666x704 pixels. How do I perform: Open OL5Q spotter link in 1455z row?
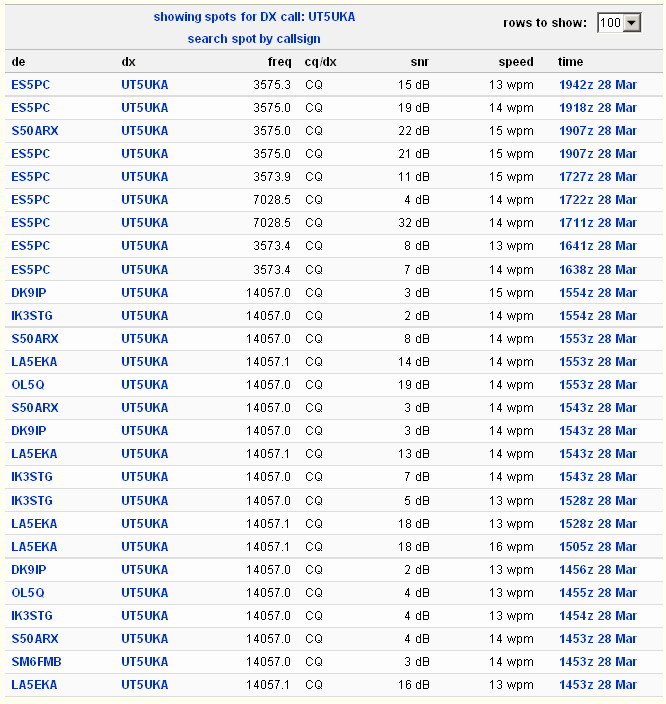click(x=28, y=593)
